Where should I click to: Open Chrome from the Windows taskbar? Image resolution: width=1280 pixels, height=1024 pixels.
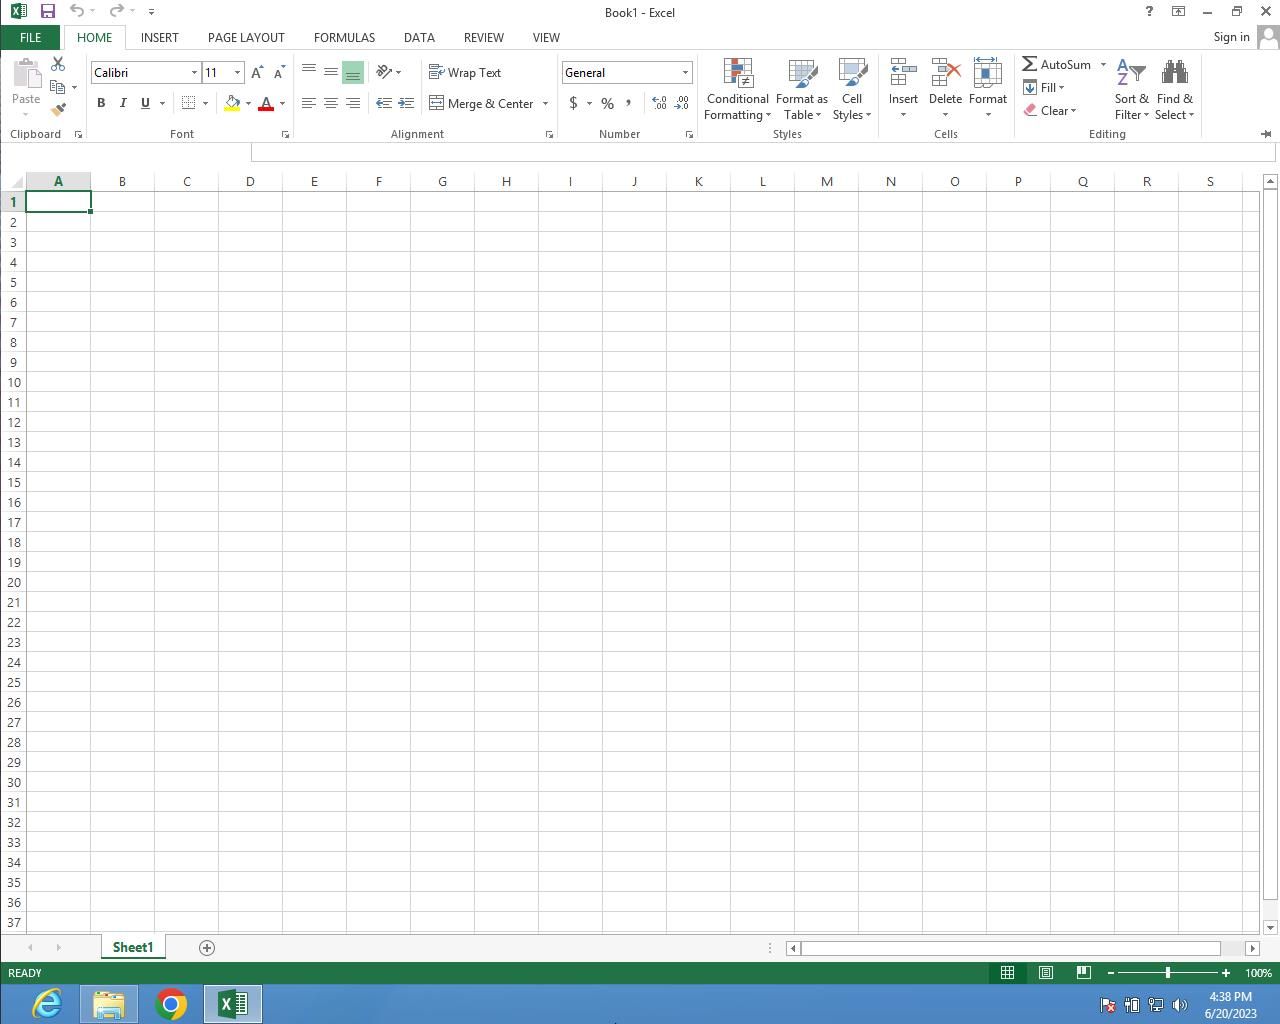[171, 1004]
